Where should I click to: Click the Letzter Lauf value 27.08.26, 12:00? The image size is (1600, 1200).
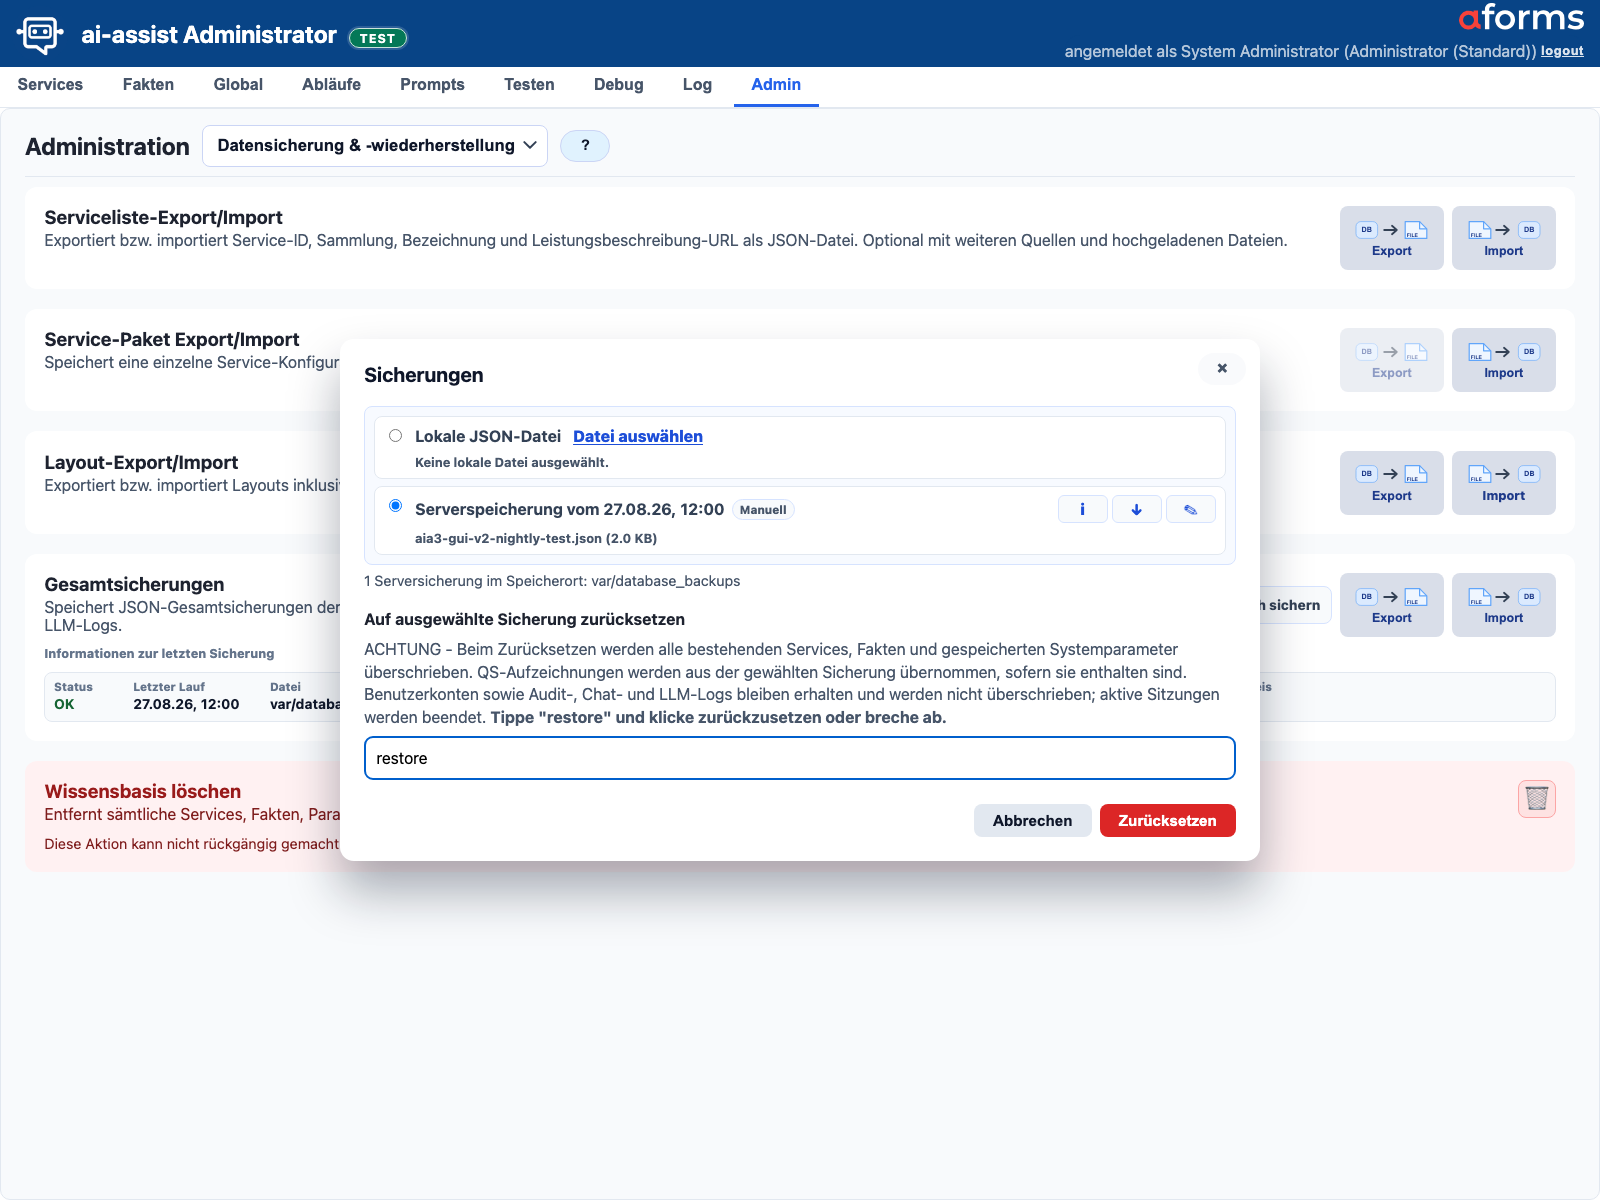tap(186, 704)
